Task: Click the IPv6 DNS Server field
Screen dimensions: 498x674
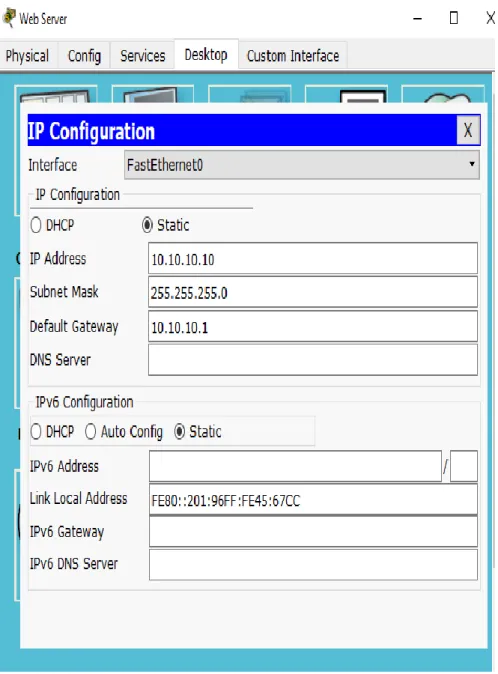Action: (x=313, y=564)
